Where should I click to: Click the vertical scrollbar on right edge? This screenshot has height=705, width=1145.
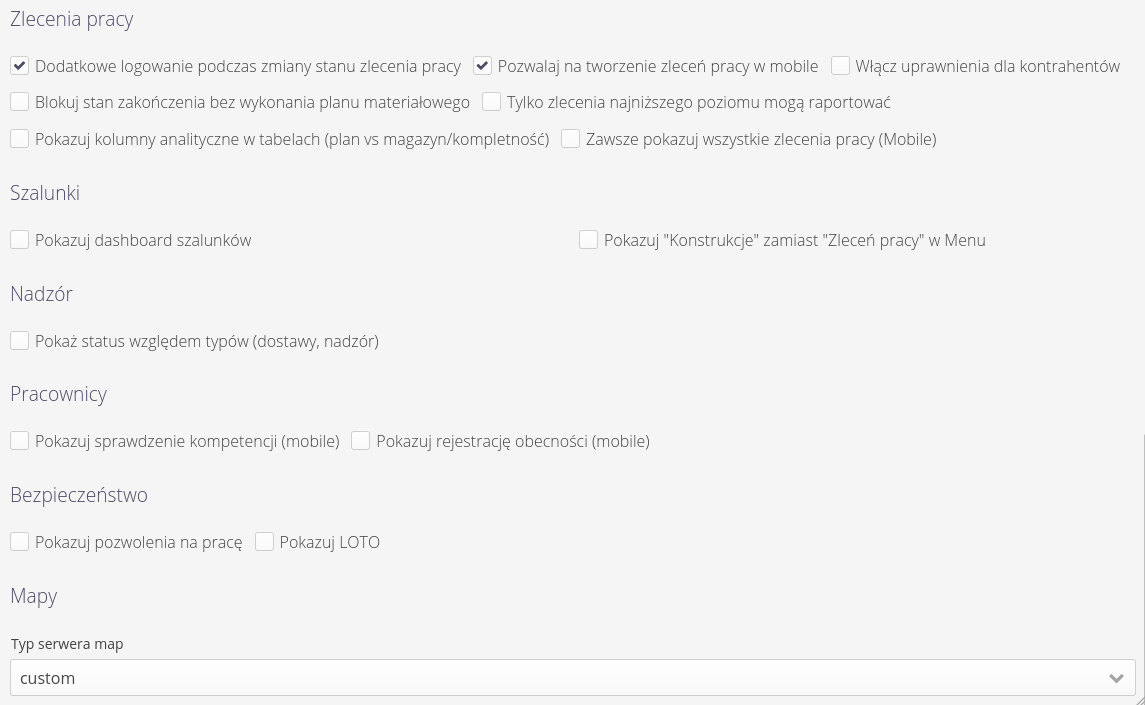pos(1142,560)
